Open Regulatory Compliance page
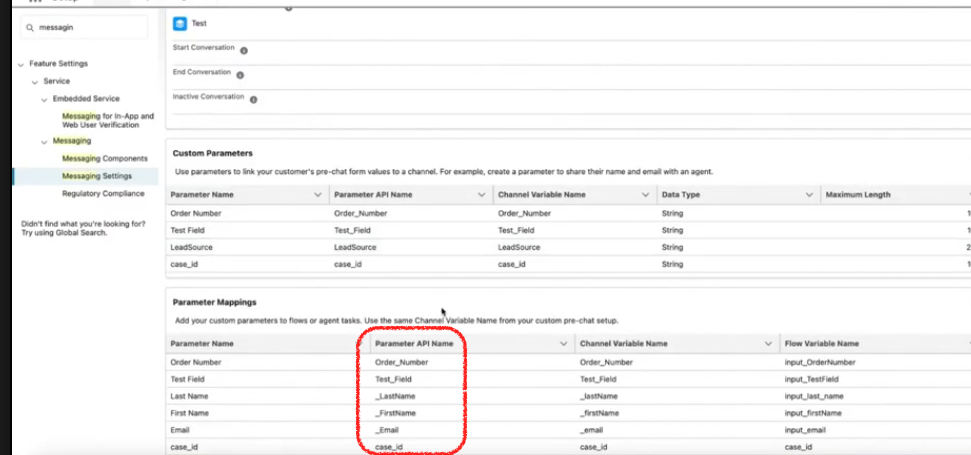Viewport: 971px width, 455px height. pyautogui.click(x=103, y=194)
